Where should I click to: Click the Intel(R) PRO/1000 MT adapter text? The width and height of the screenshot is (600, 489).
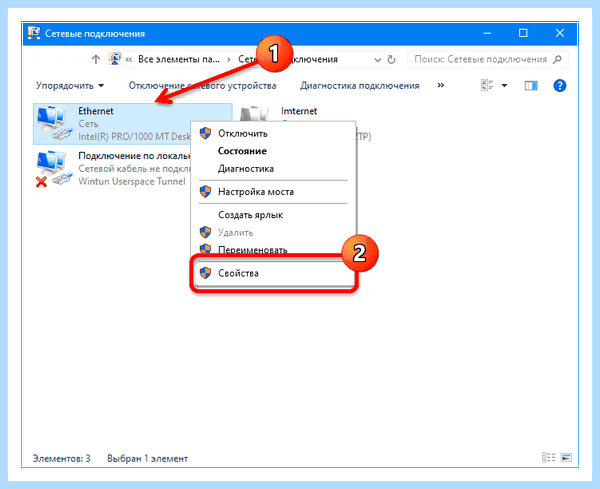coord(134,136)
